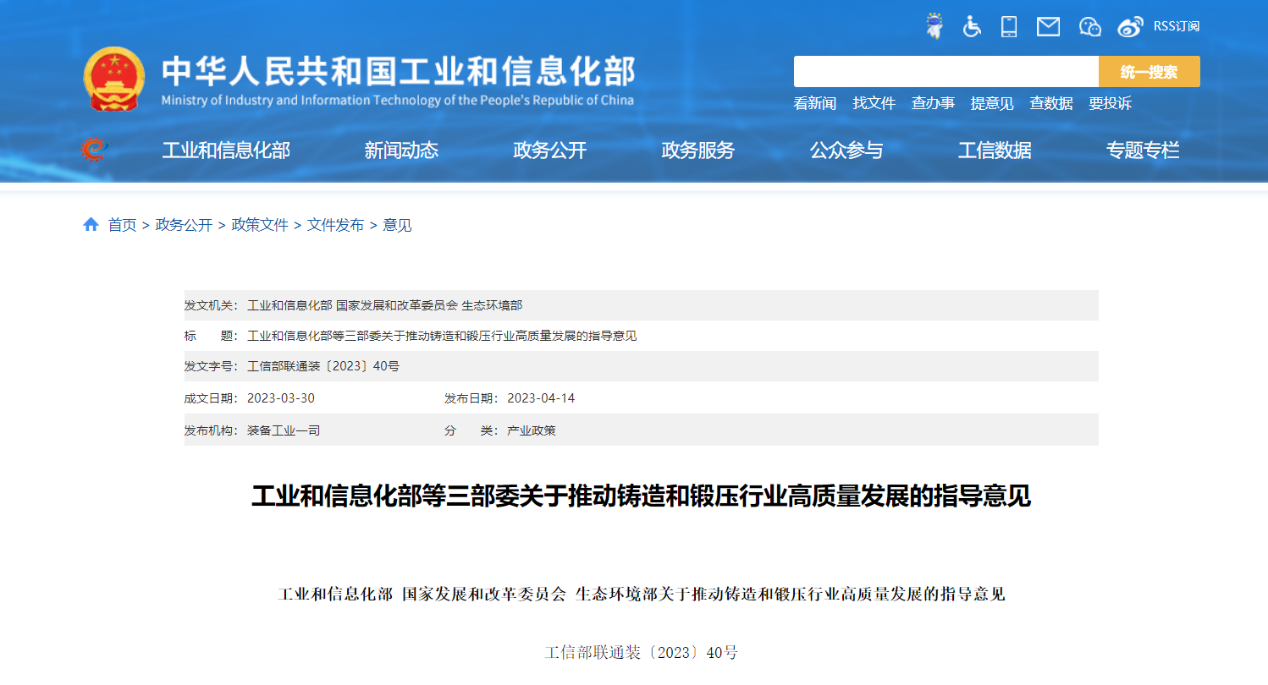Click the 发布机构 value 装备工业一司
The image size is (1268, 685).
(x=283, y=430)
